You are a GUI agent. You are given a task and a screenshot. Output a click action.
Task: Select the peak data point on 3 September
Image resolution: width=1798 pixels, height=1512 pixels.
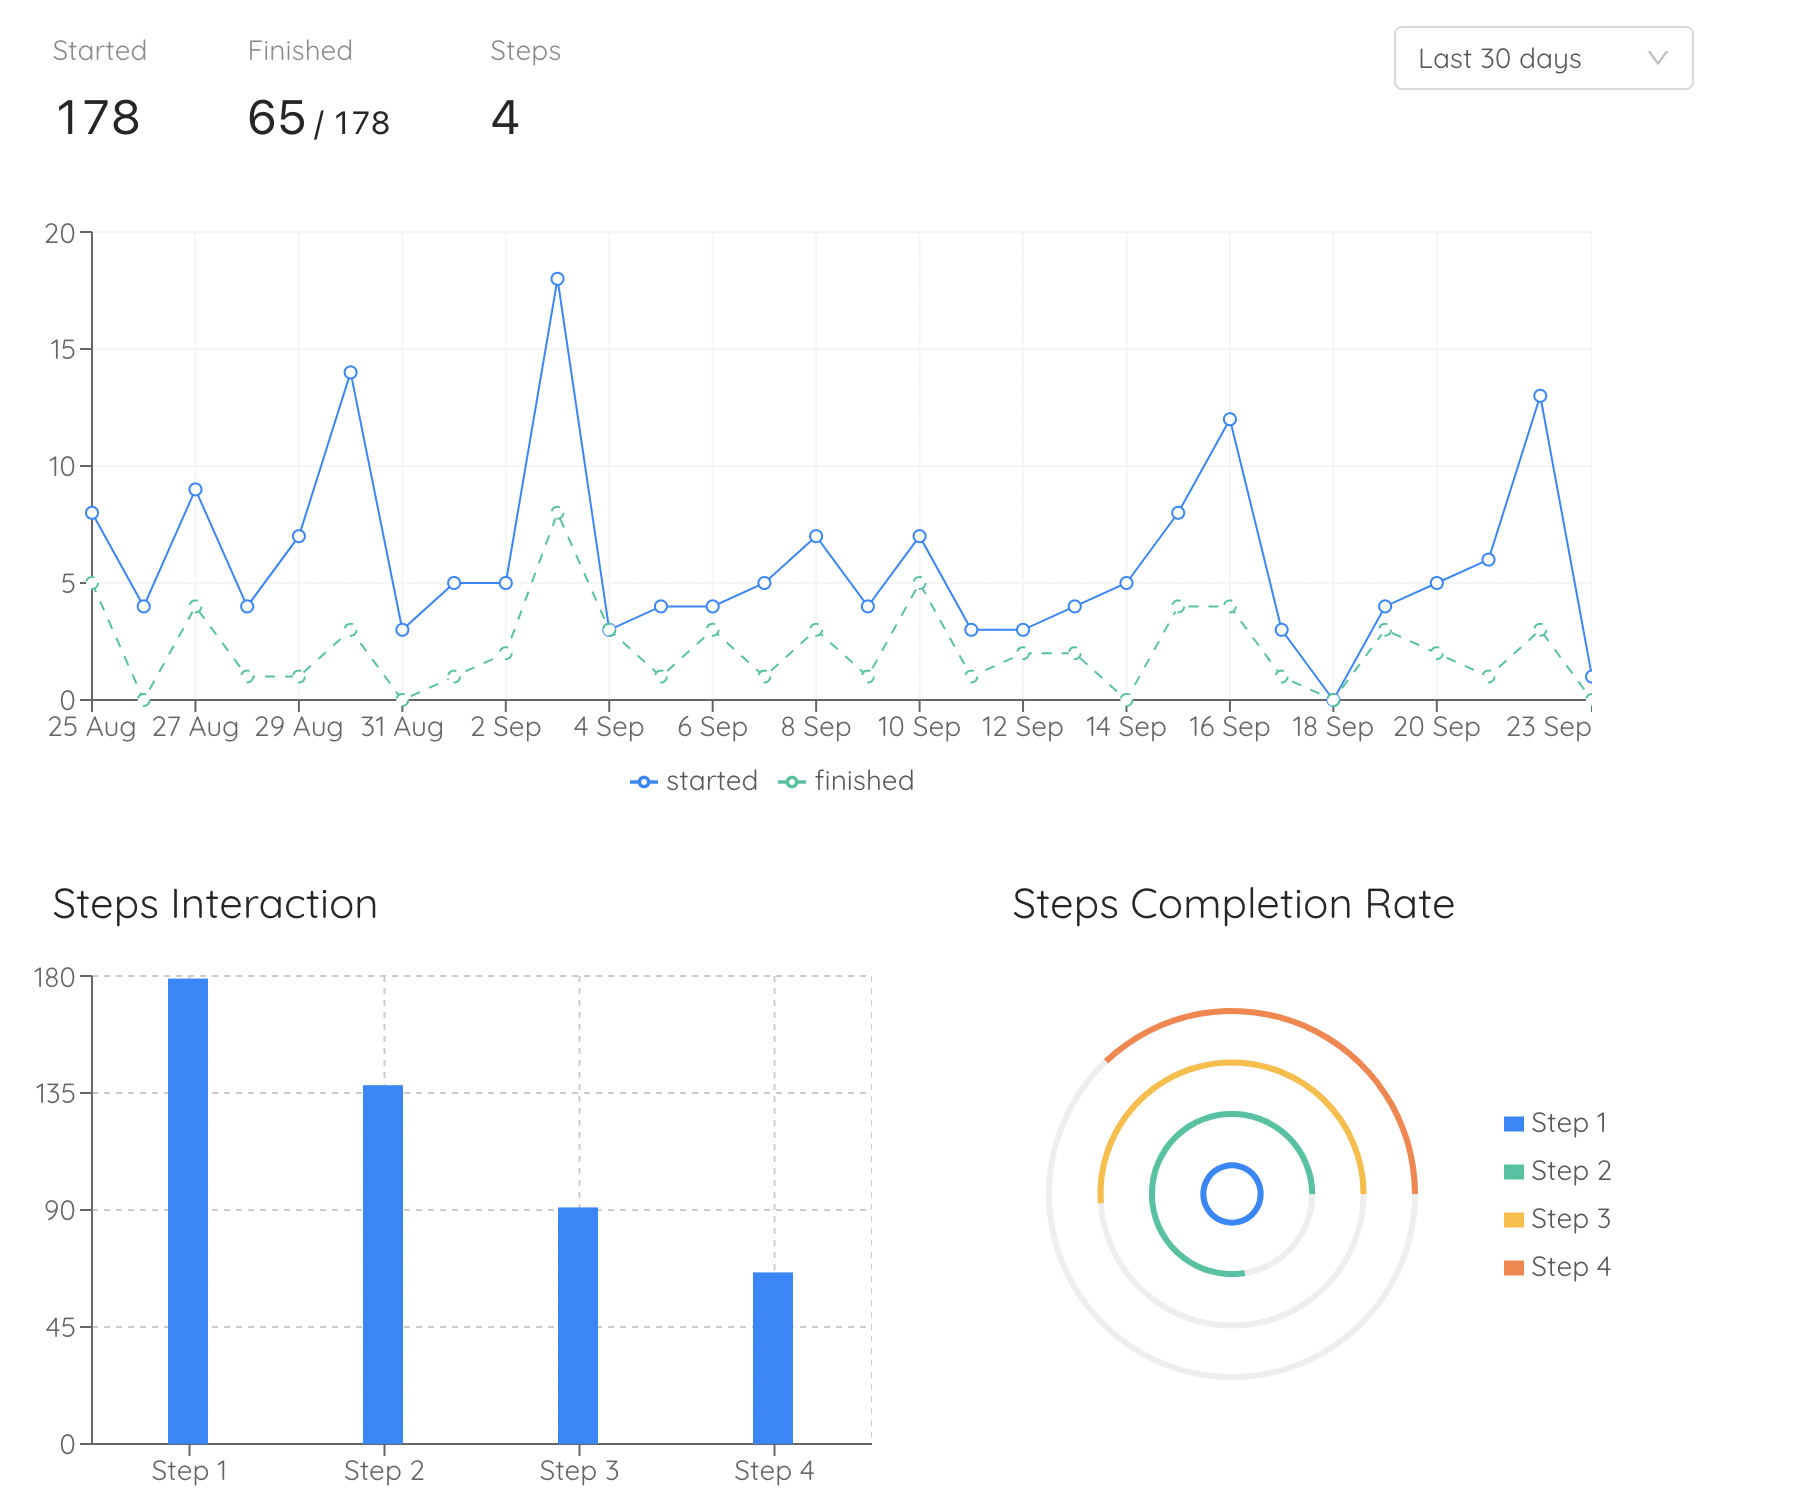557,279
